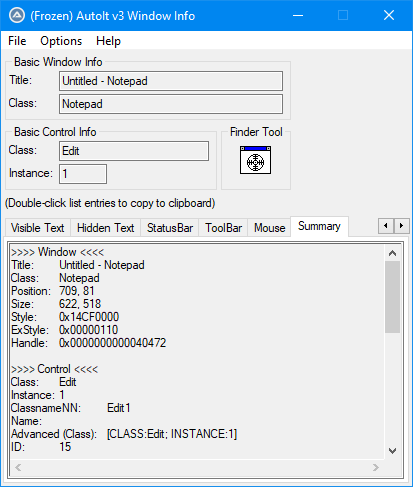Select the summary 'Title: Untitled - Notepad' line
Viewport: 413px width, 487px height.
[x=78, y=265]
